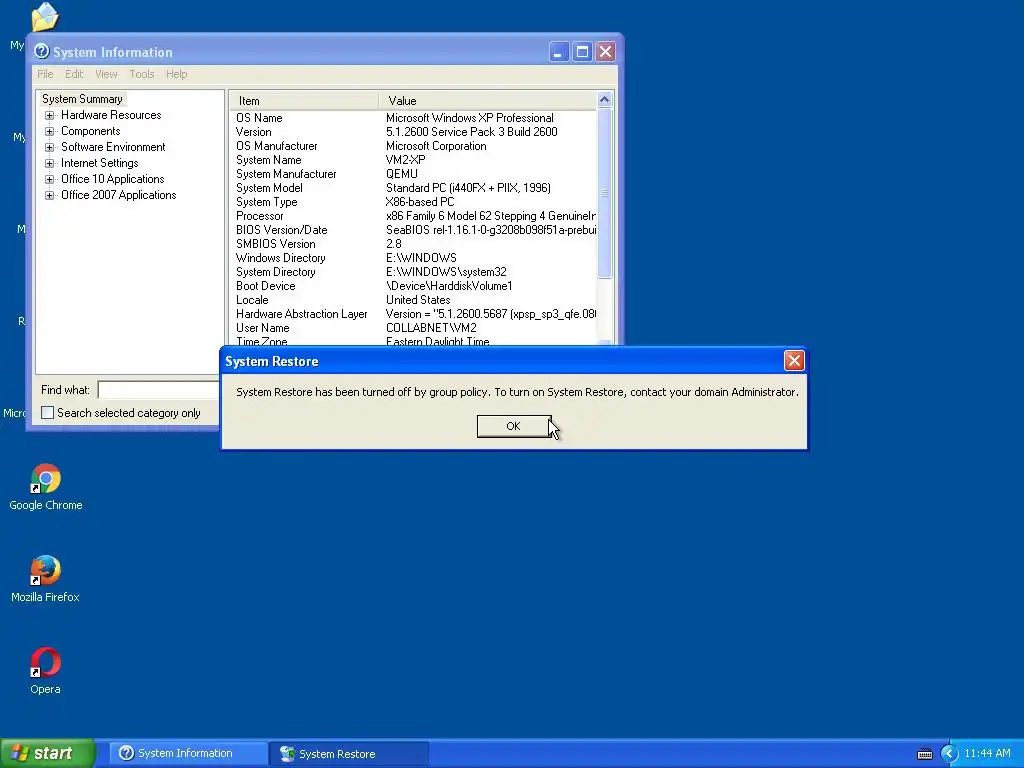Open Tools menu in System Information

tap(142, 74)
